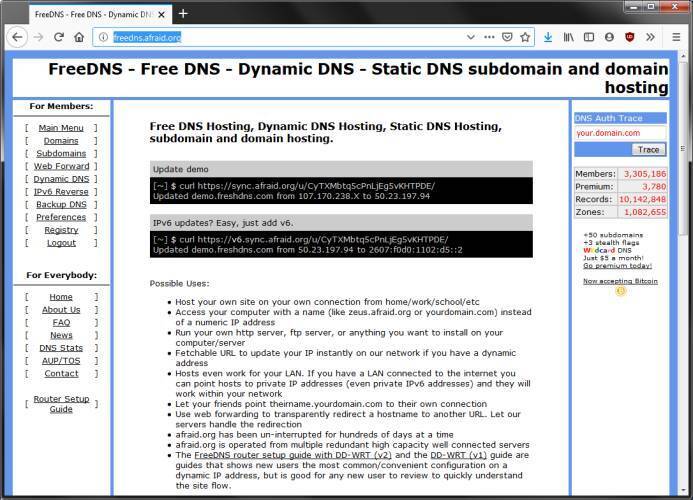Click the Logout link
Screen dimensions: 693x500
point(61,243)
